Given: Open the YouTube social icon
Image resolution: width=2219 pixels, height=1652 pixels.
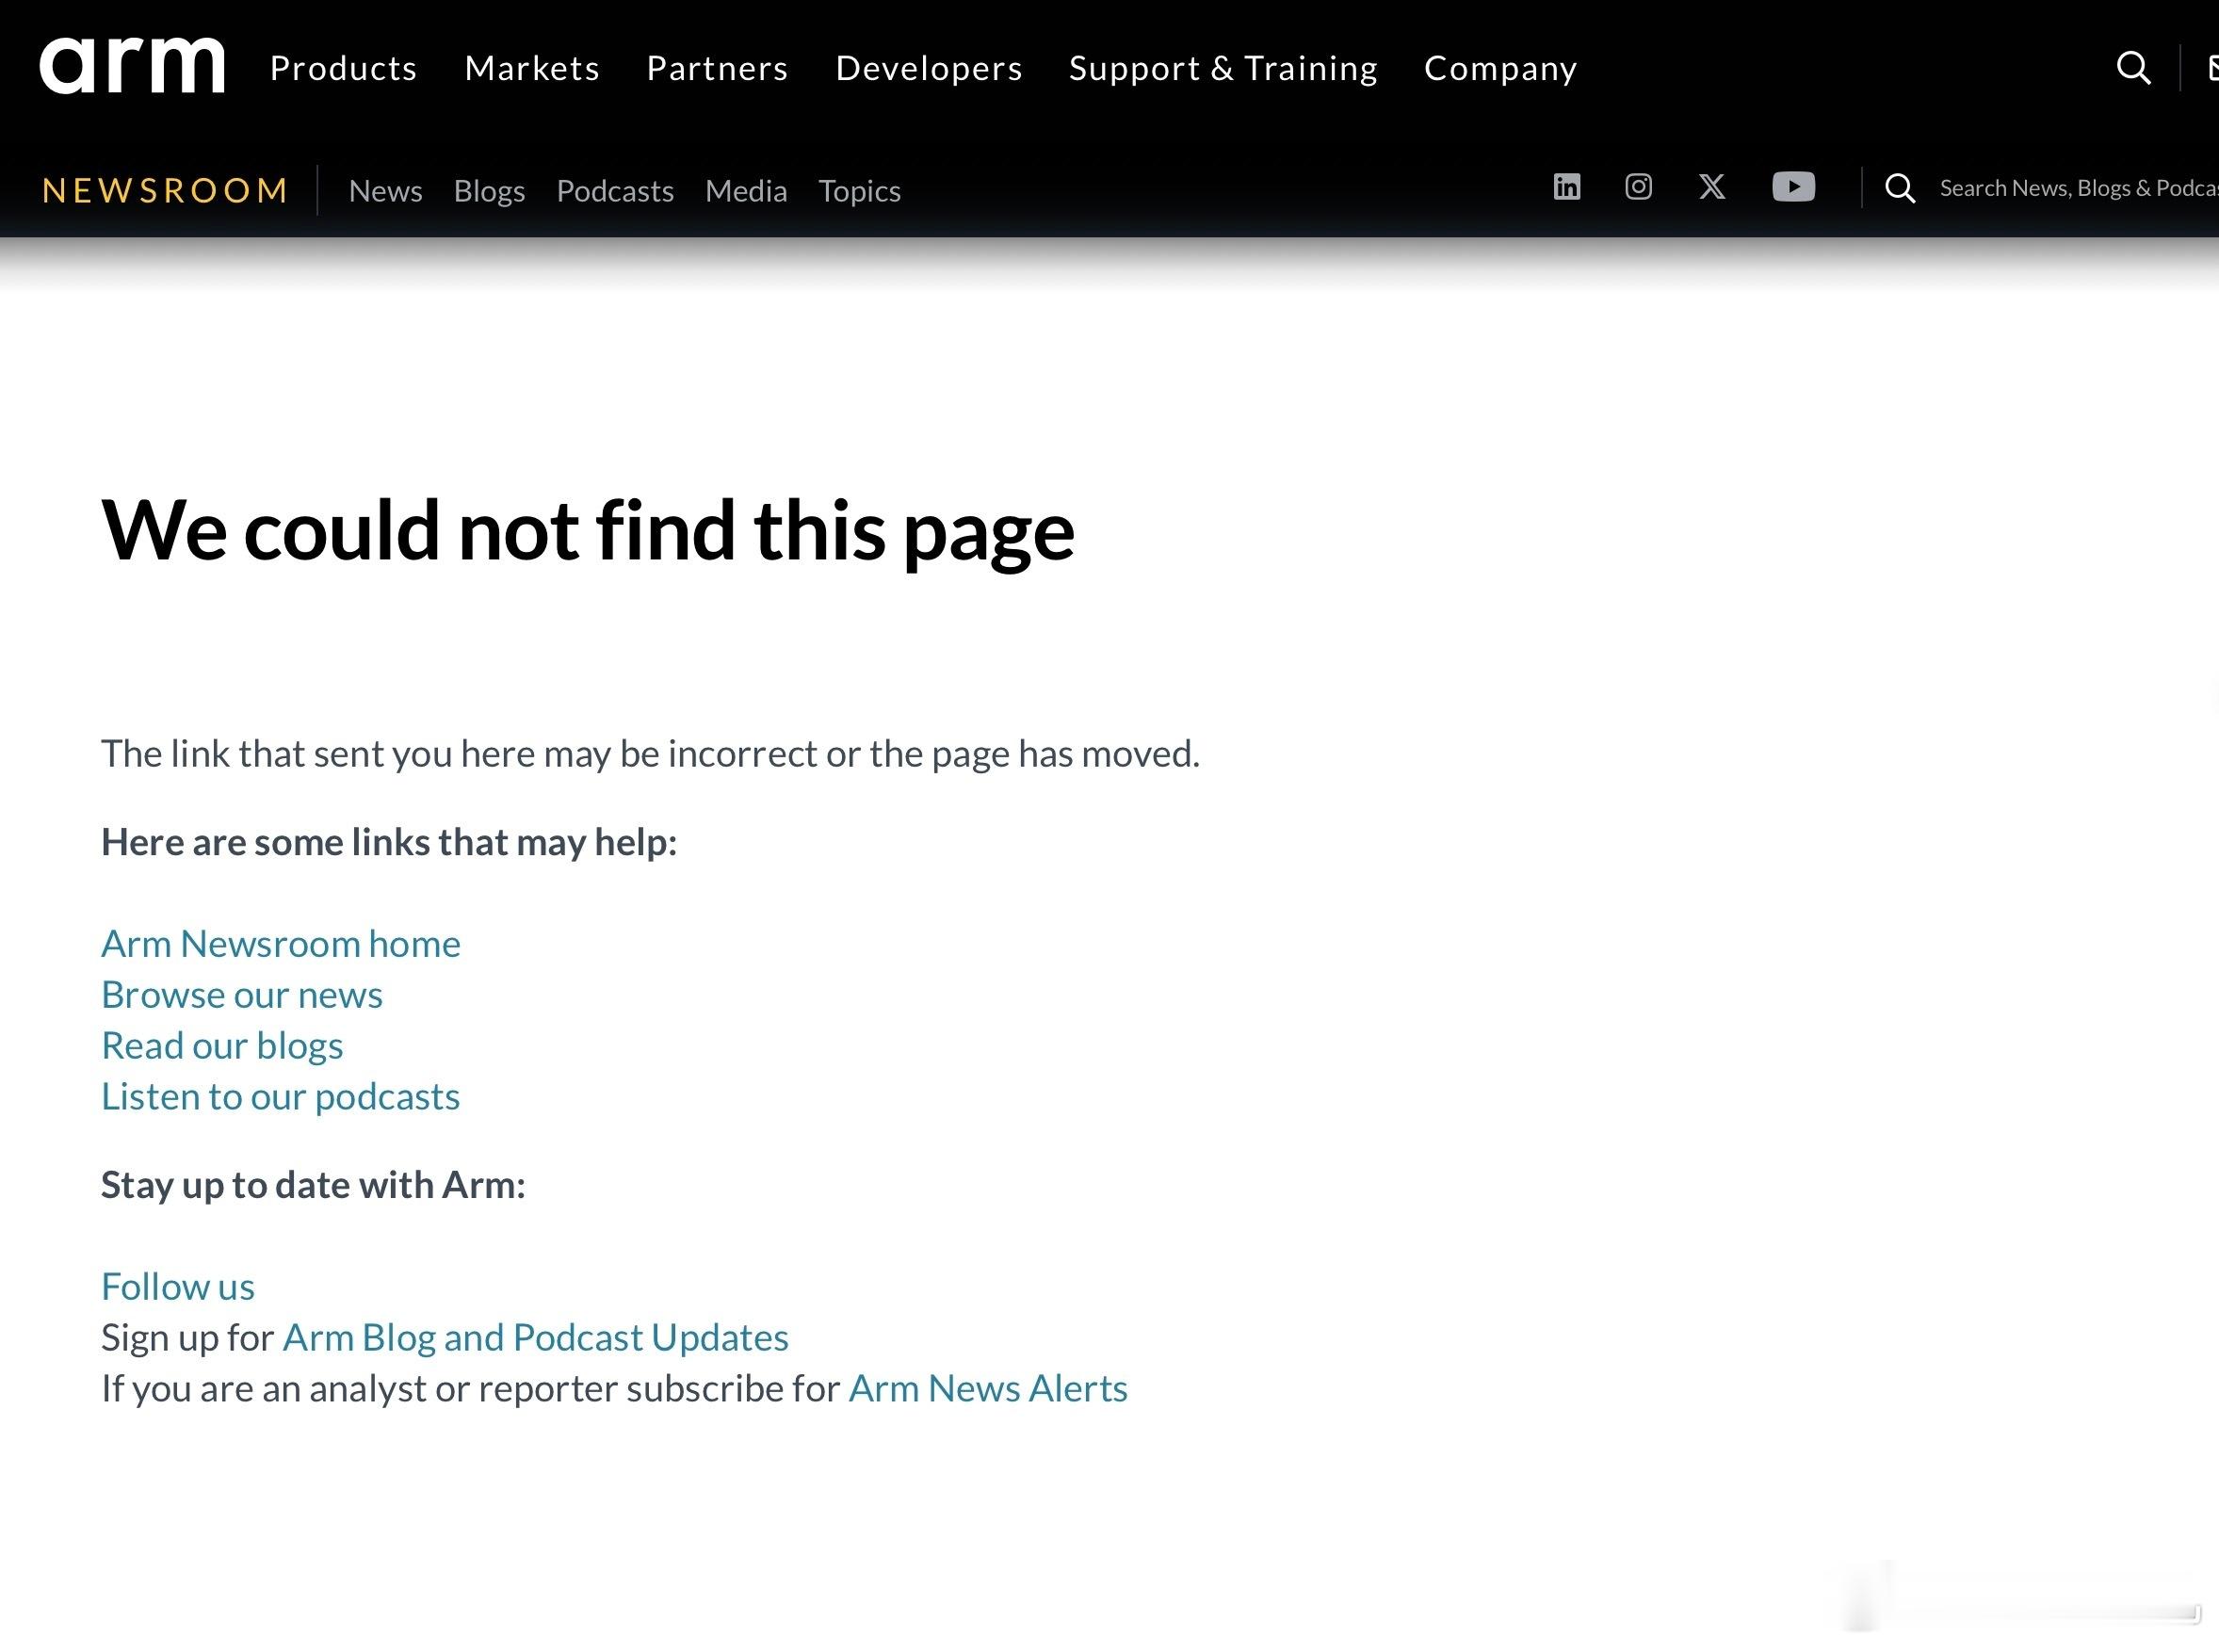Looking at the screenshot, I should [1793, 187].
